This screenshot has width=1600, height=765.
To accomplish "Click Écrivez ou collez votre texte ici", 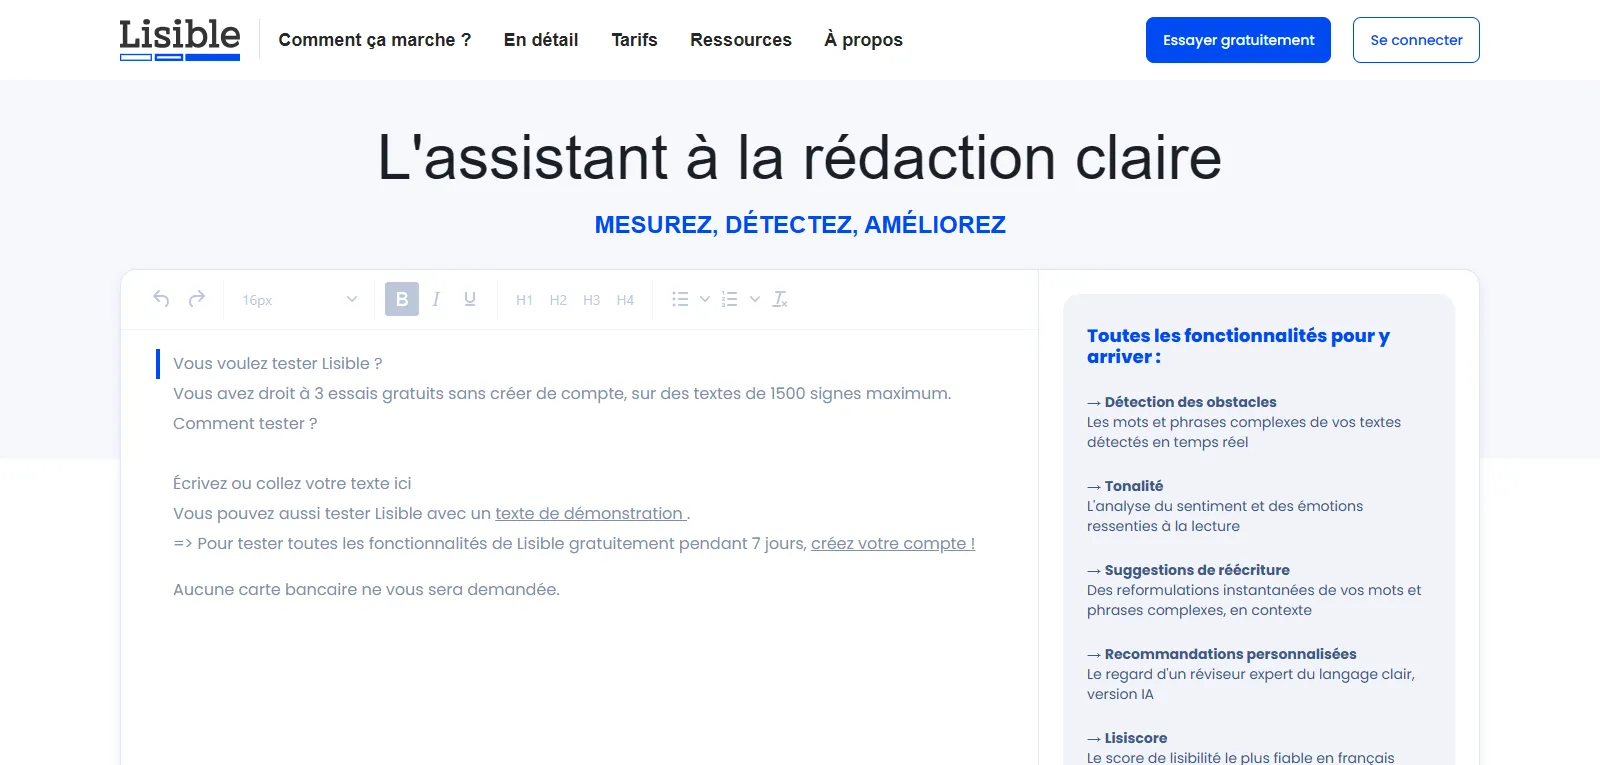I will pyautogui.click(x=292, y=483).
